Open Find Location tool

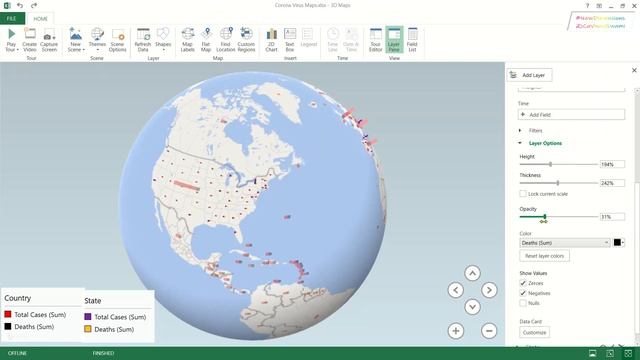pos(226,40)
